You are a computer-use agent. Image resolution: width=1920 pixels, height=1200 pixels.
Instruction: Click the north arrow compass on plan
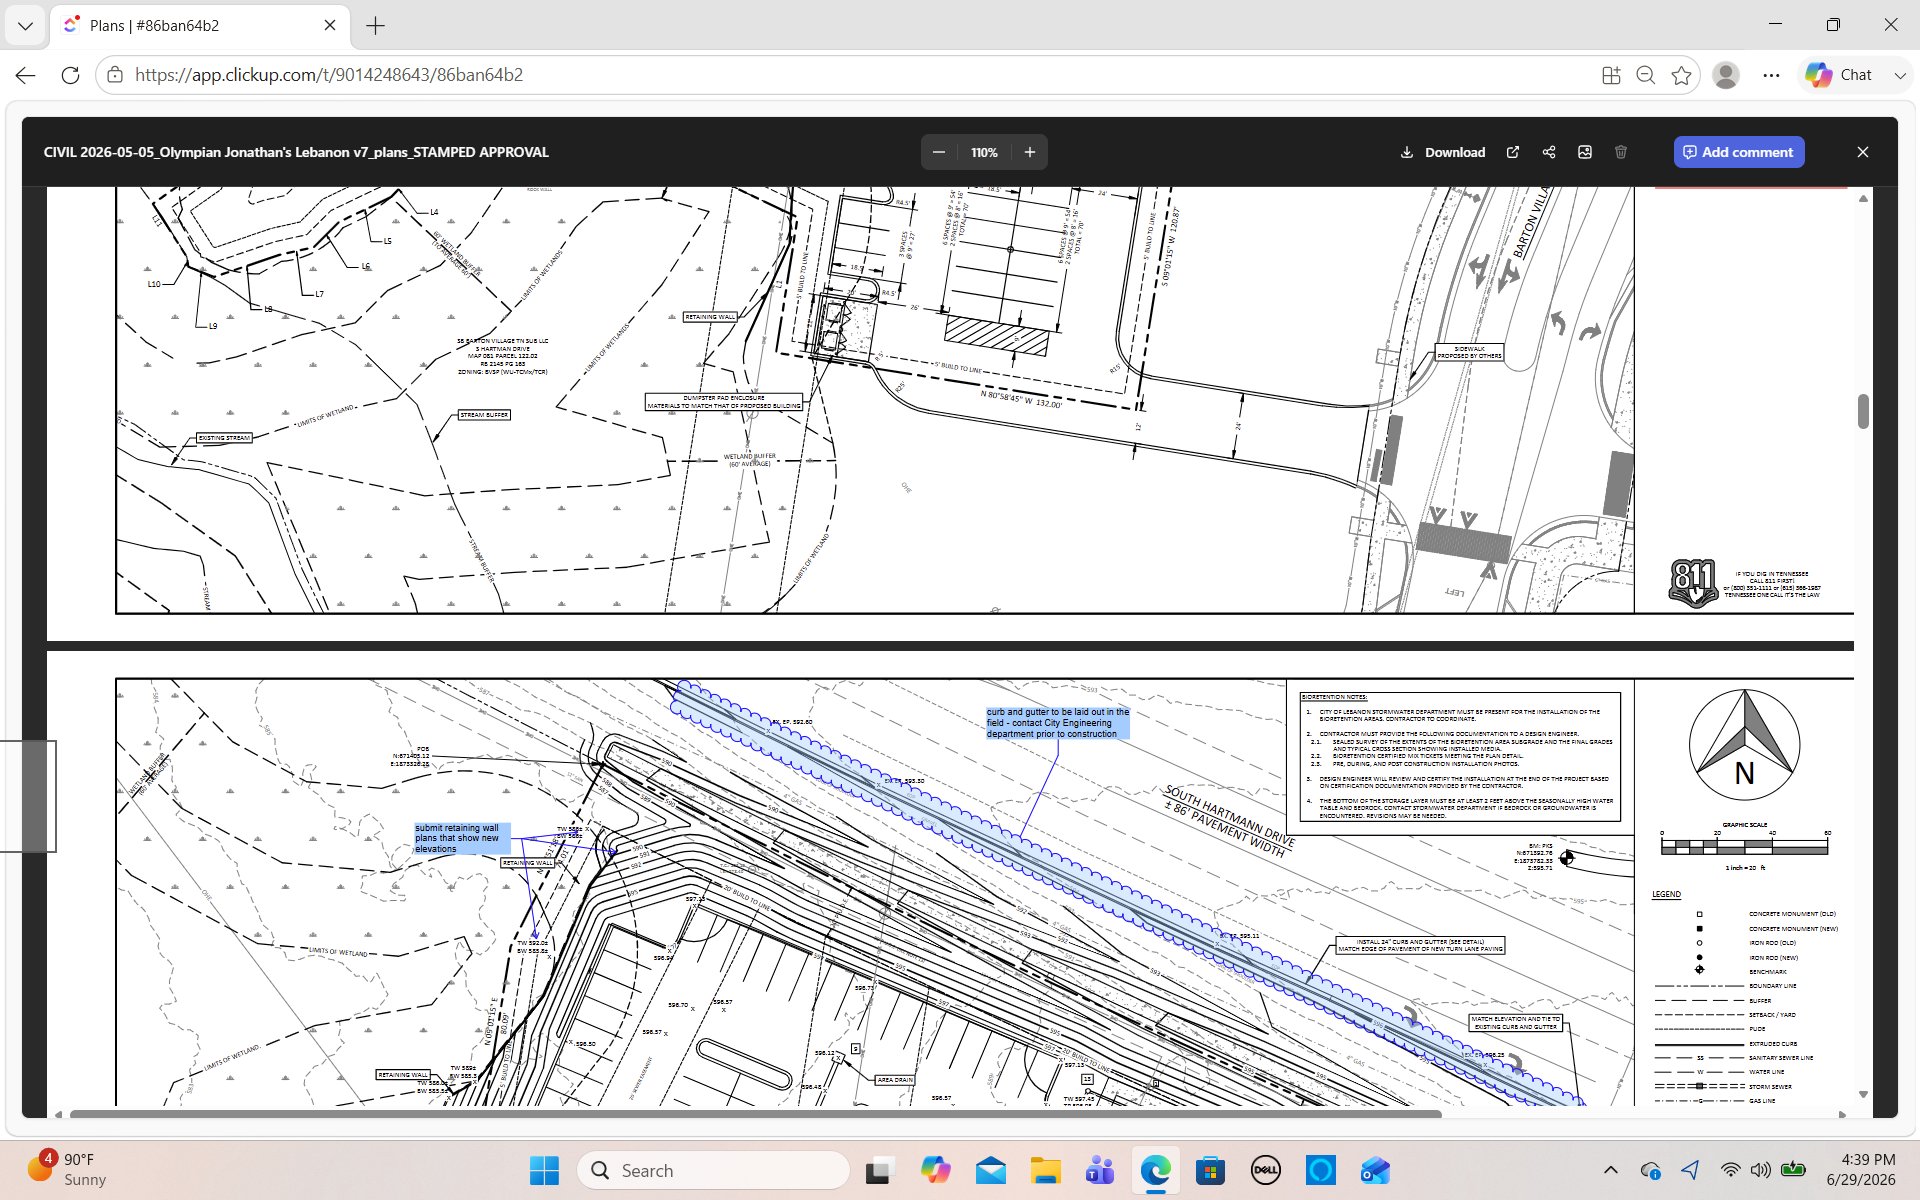pos(1744,744)
